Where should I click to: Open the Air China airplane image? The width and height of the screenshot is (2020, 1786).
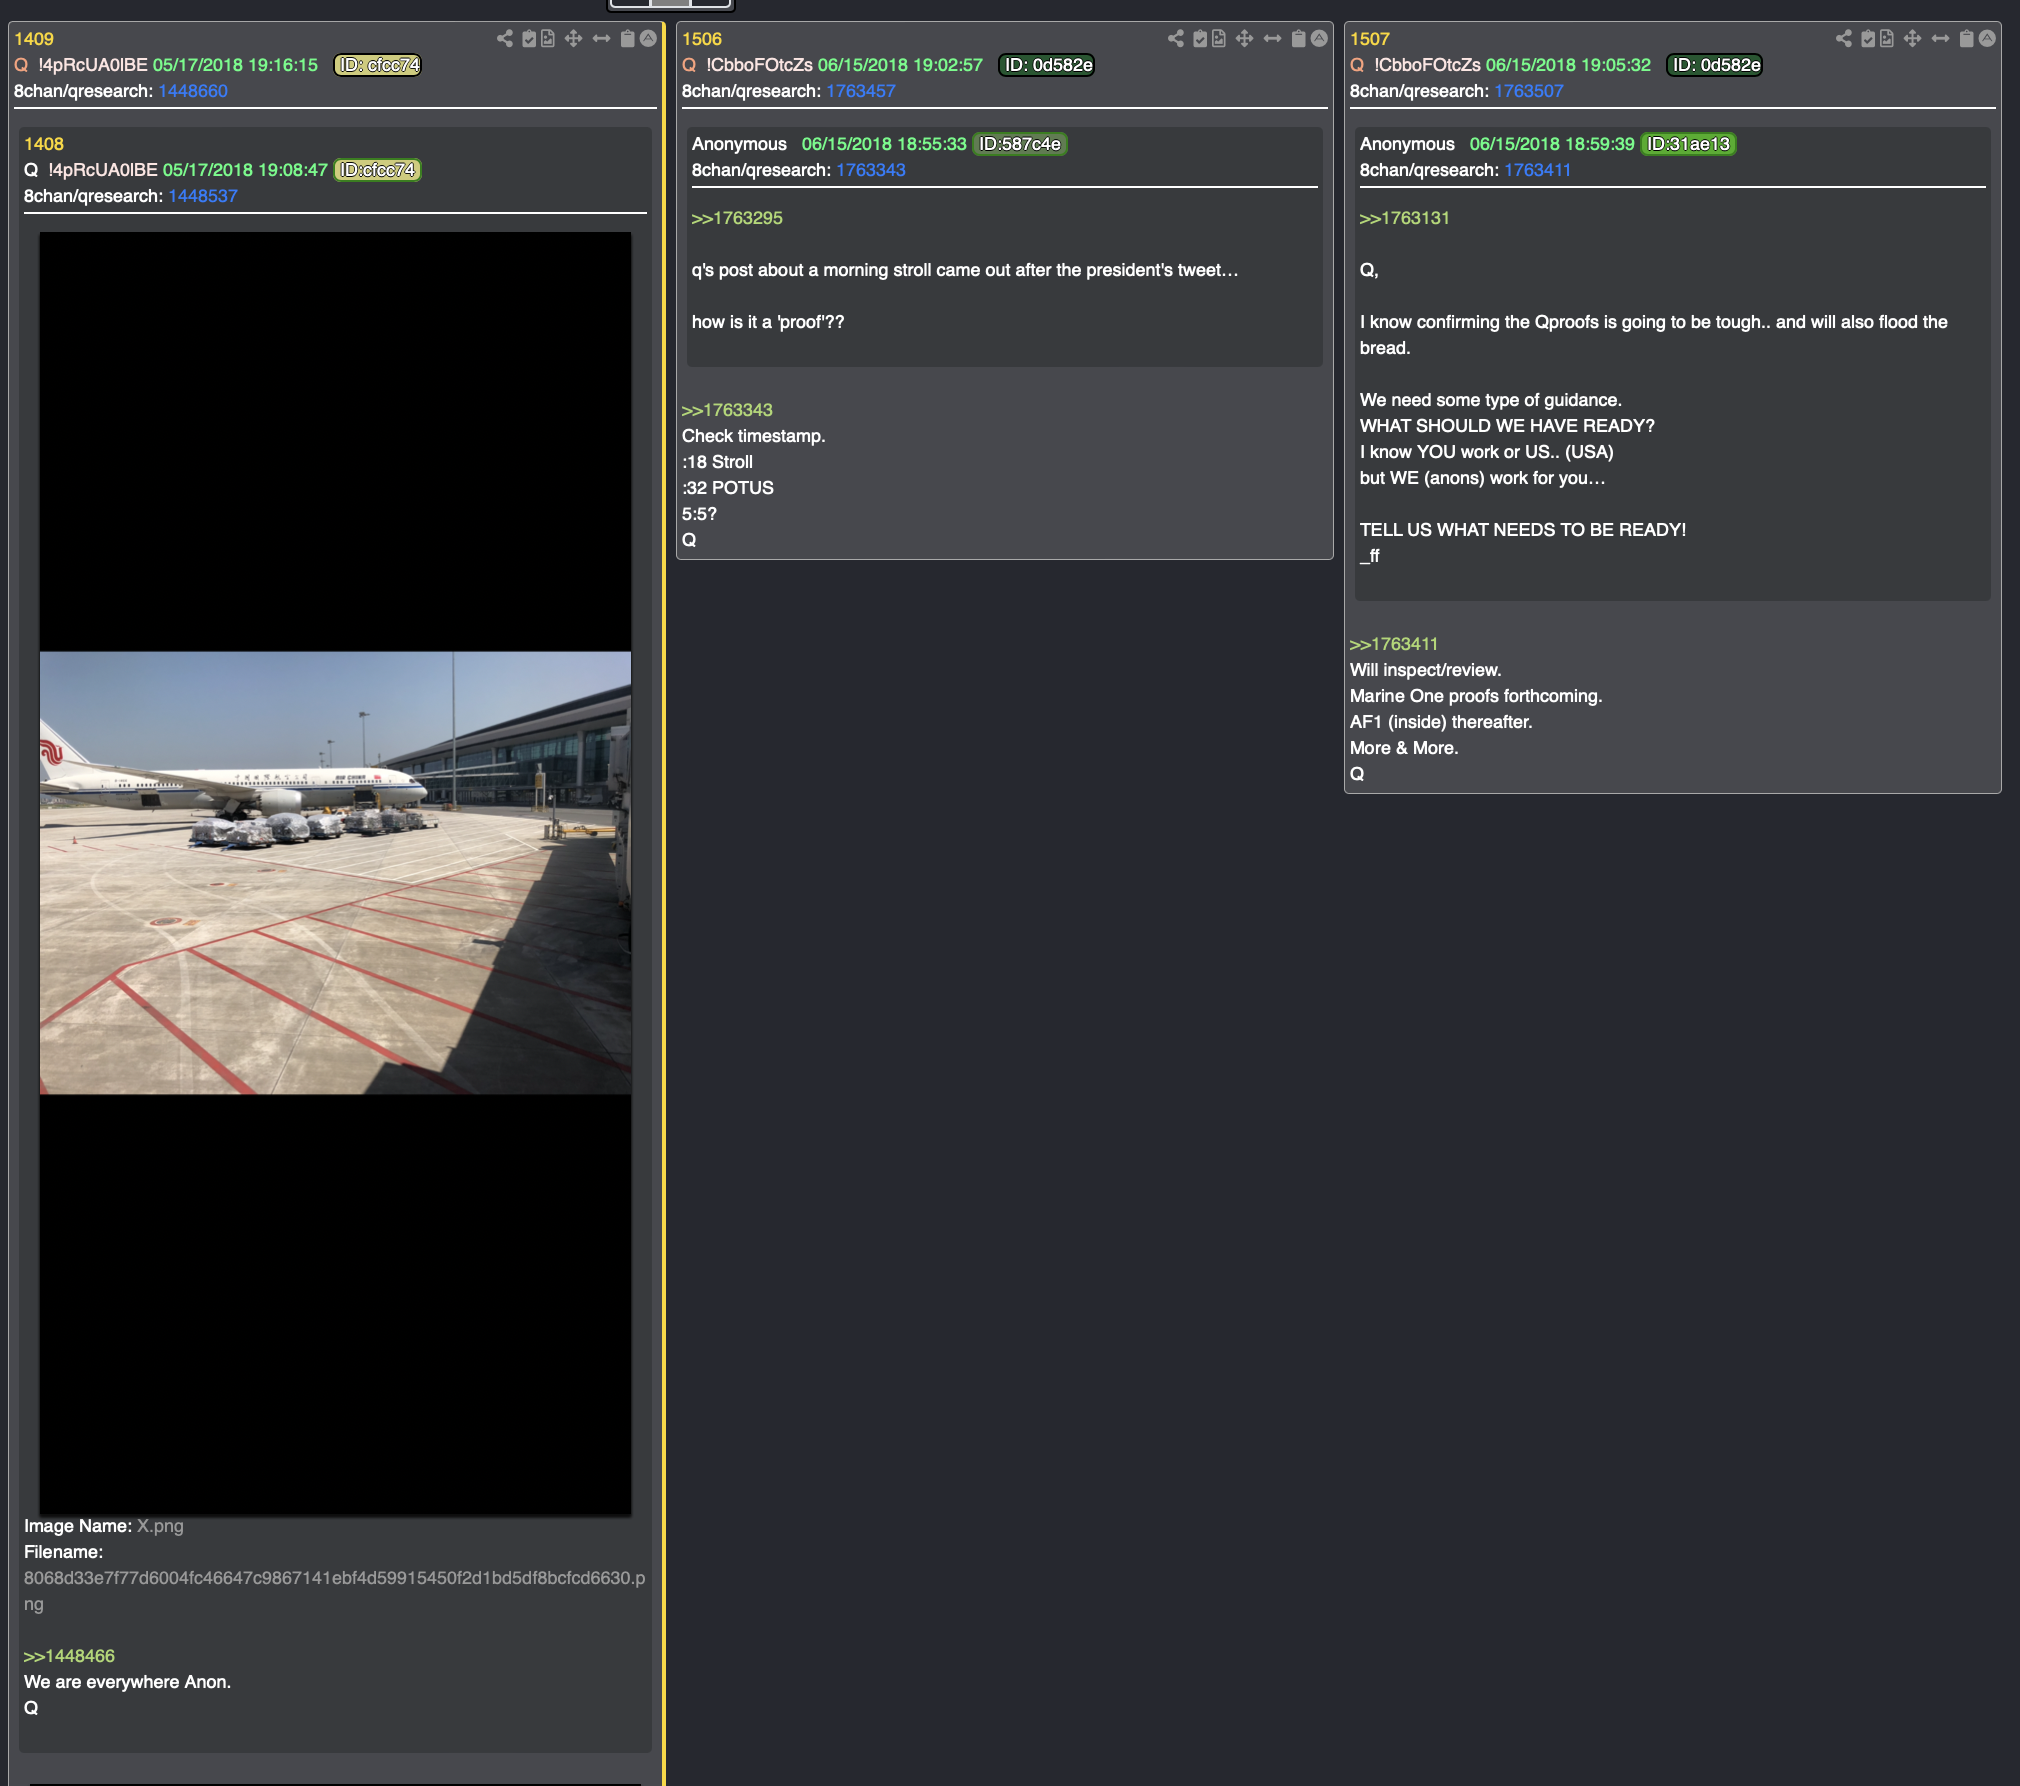pos(335,872)
